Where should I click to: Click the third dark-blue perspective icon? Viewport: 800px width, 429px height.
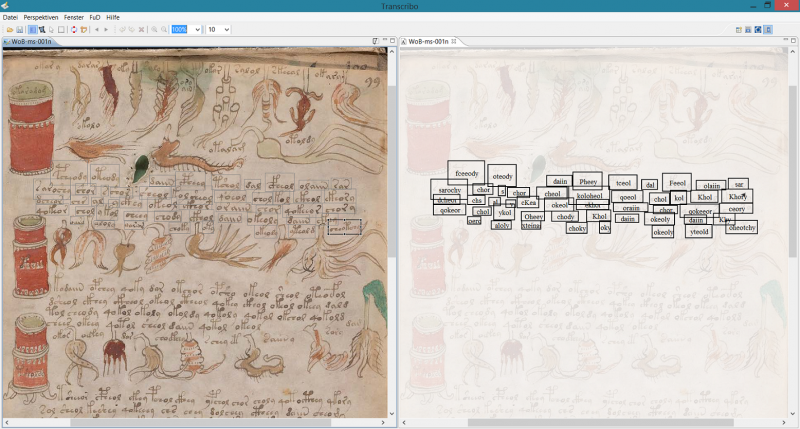click(758, 30)
